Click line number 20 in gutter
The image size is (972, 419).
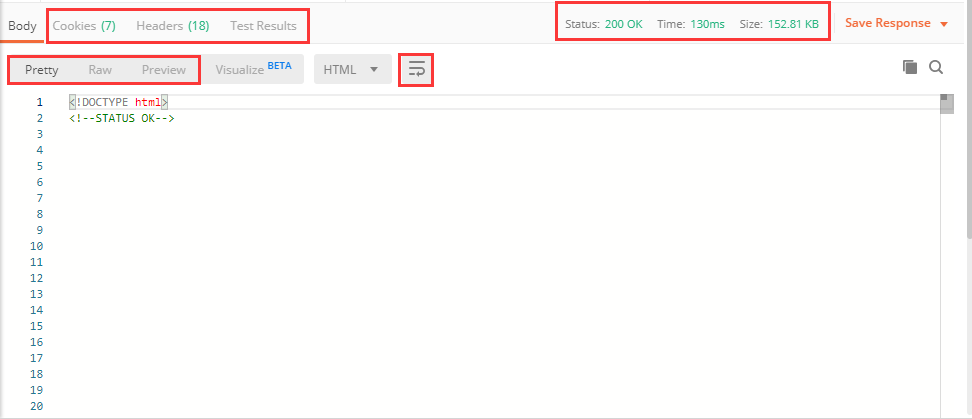pyautogui.click(x=37, y=406)
